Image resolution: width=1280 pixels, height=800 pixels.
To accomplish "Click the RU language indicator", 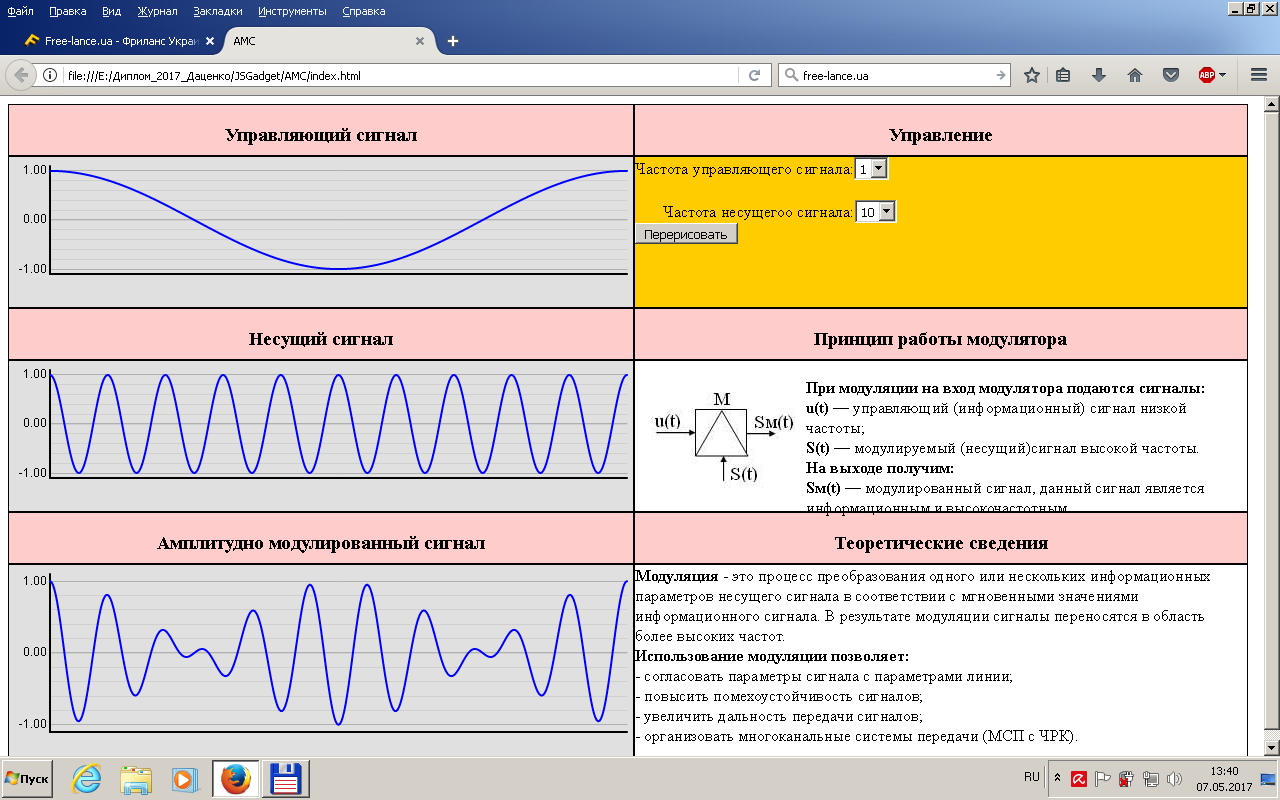I will [1032, 776].
